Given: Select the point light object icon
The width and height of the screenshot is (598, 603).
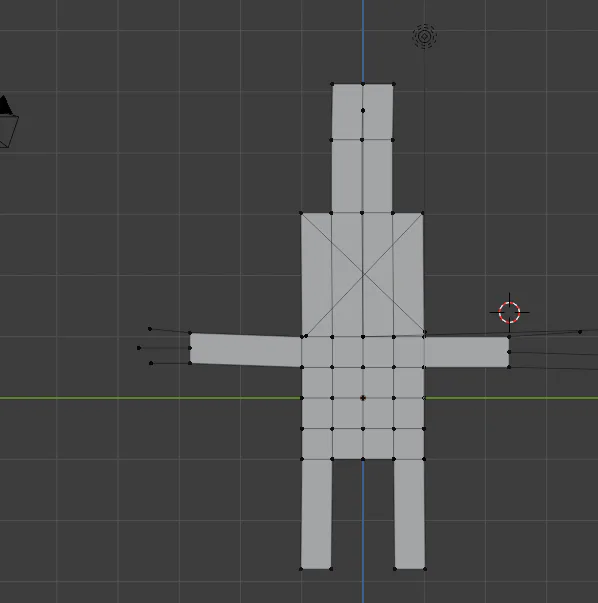Looking at the screenshot, I should tap(425, 37).
